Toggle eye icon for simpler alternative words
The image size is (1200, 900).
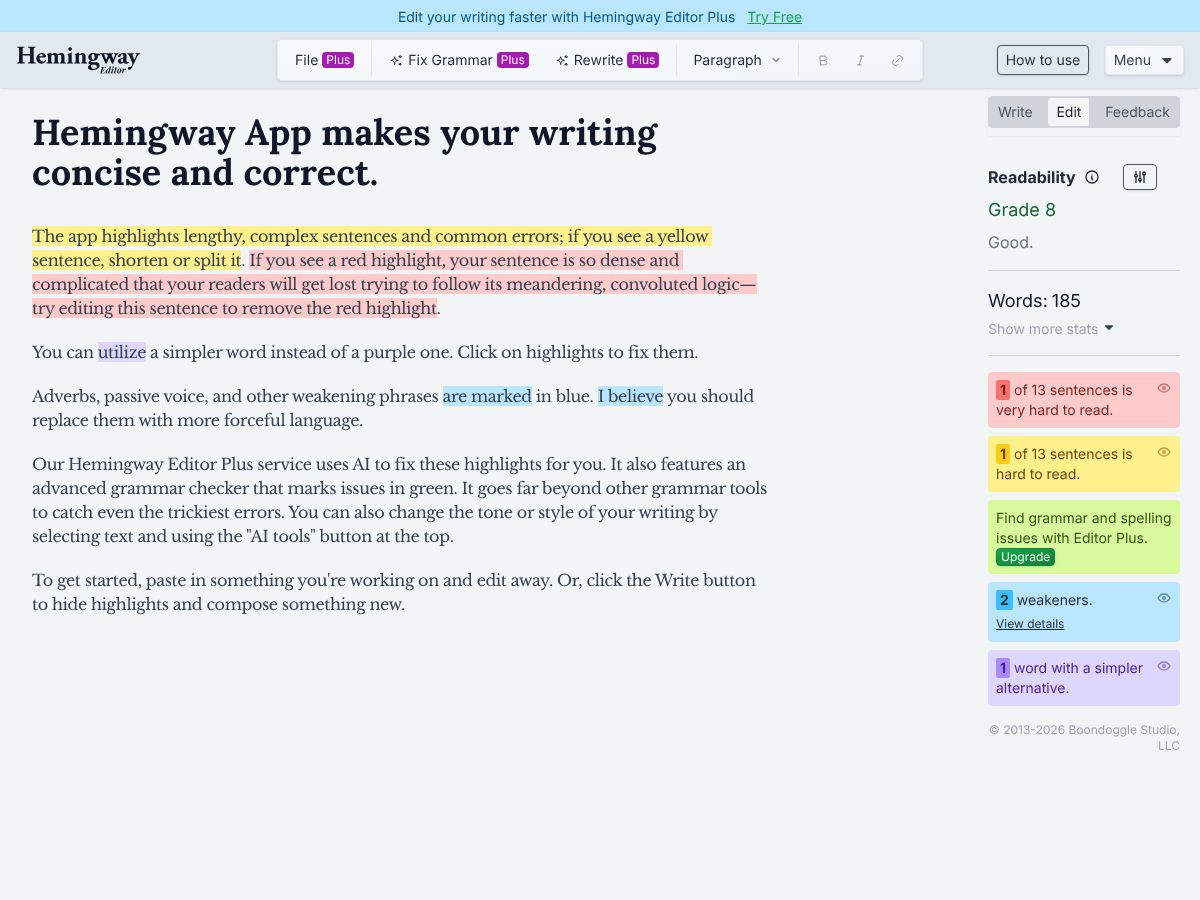[x=1164, y=666]
